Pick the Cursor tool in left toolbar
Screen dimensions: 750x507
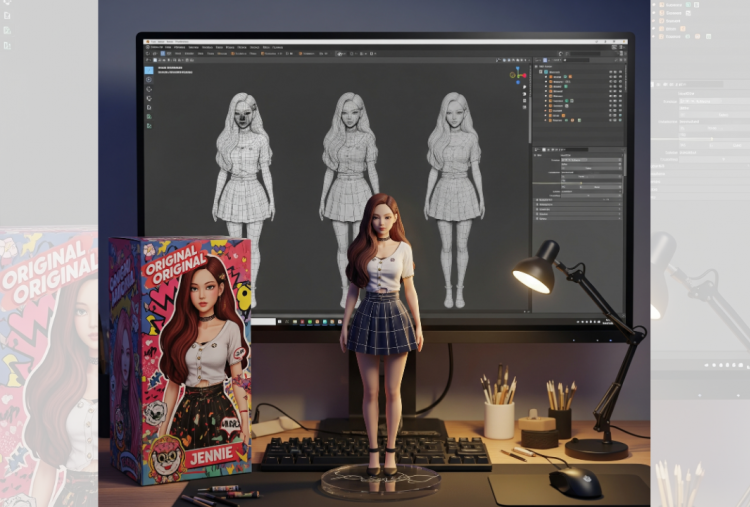tap(149, 80)
